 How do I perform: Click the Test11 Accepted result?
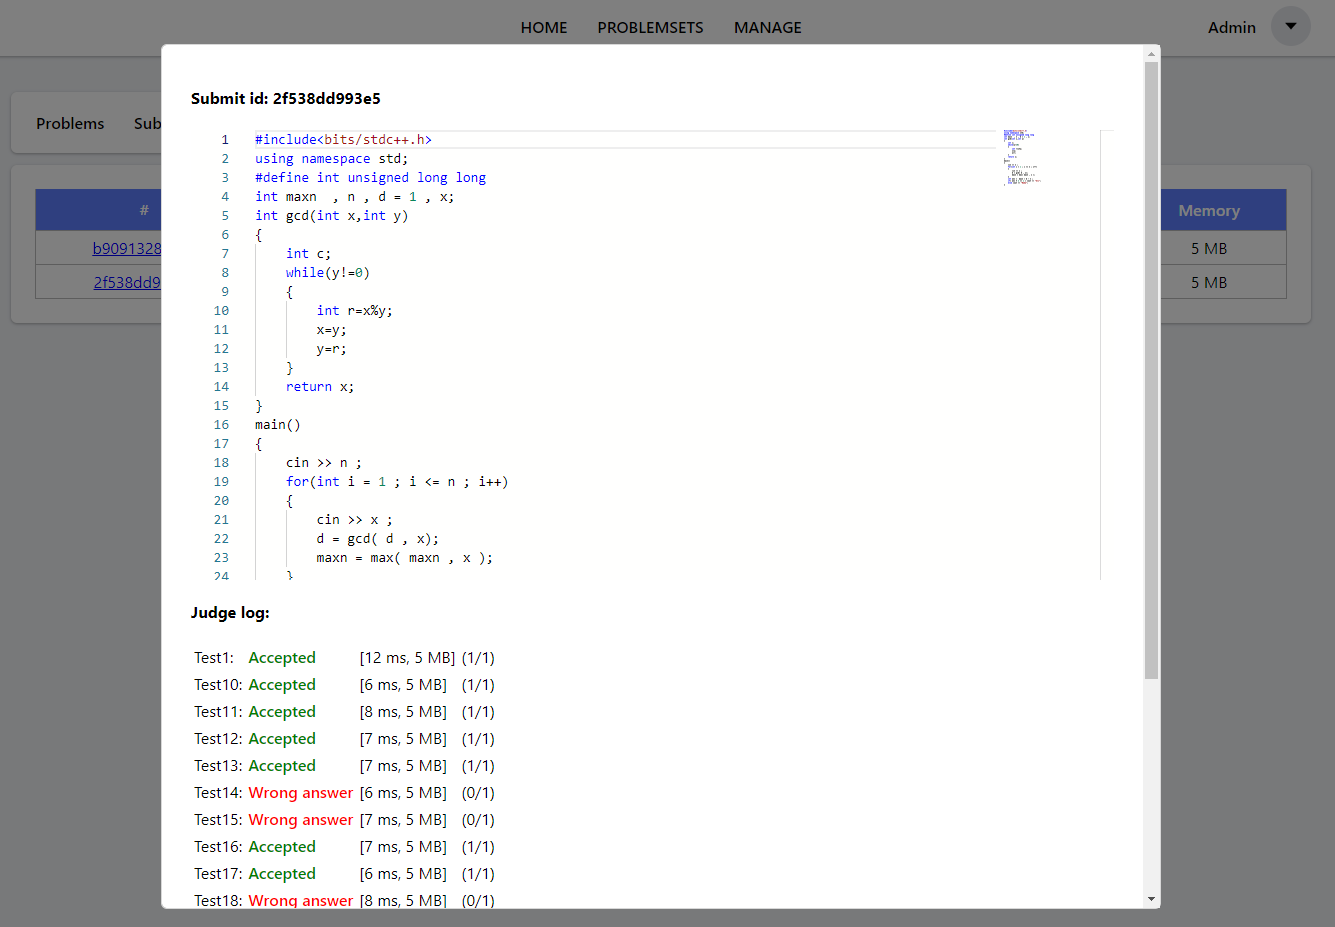[x=282, y=712]
